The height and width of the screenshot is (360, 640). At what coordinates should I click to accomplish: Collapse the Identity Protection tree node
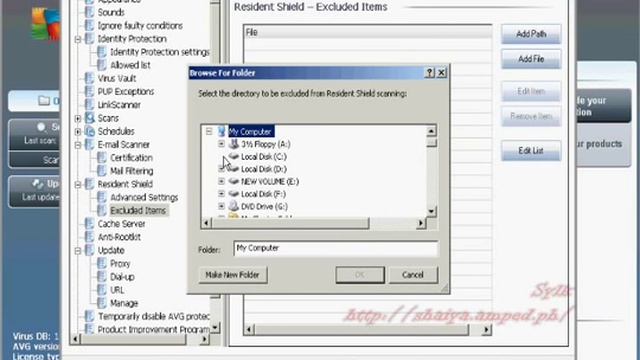(78, 39)
